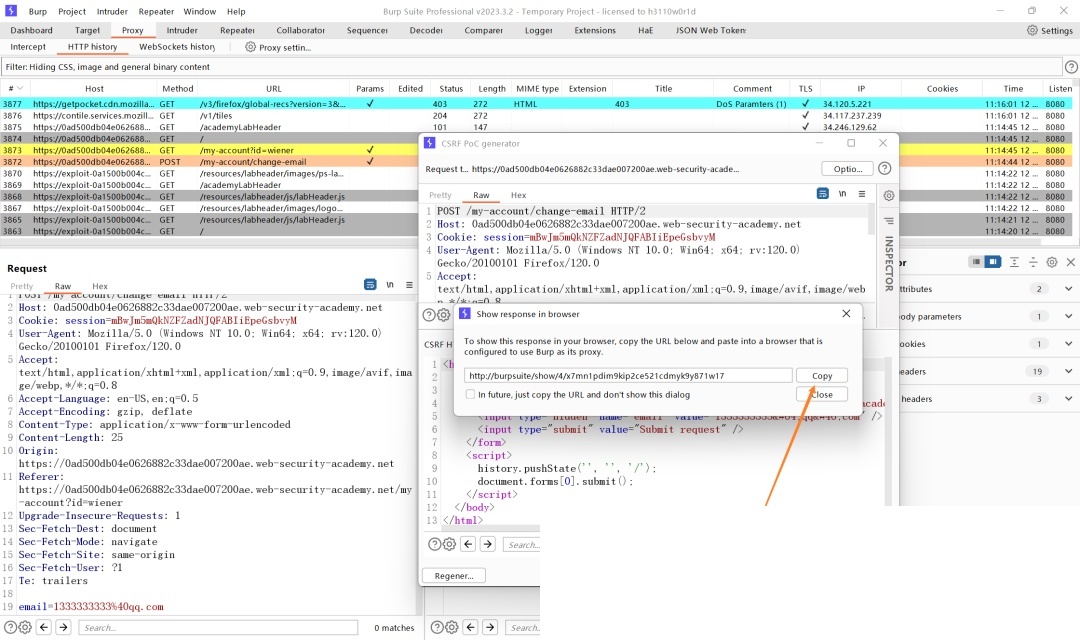
Task: Open the Decoder tab
Action: coord(426,30)
